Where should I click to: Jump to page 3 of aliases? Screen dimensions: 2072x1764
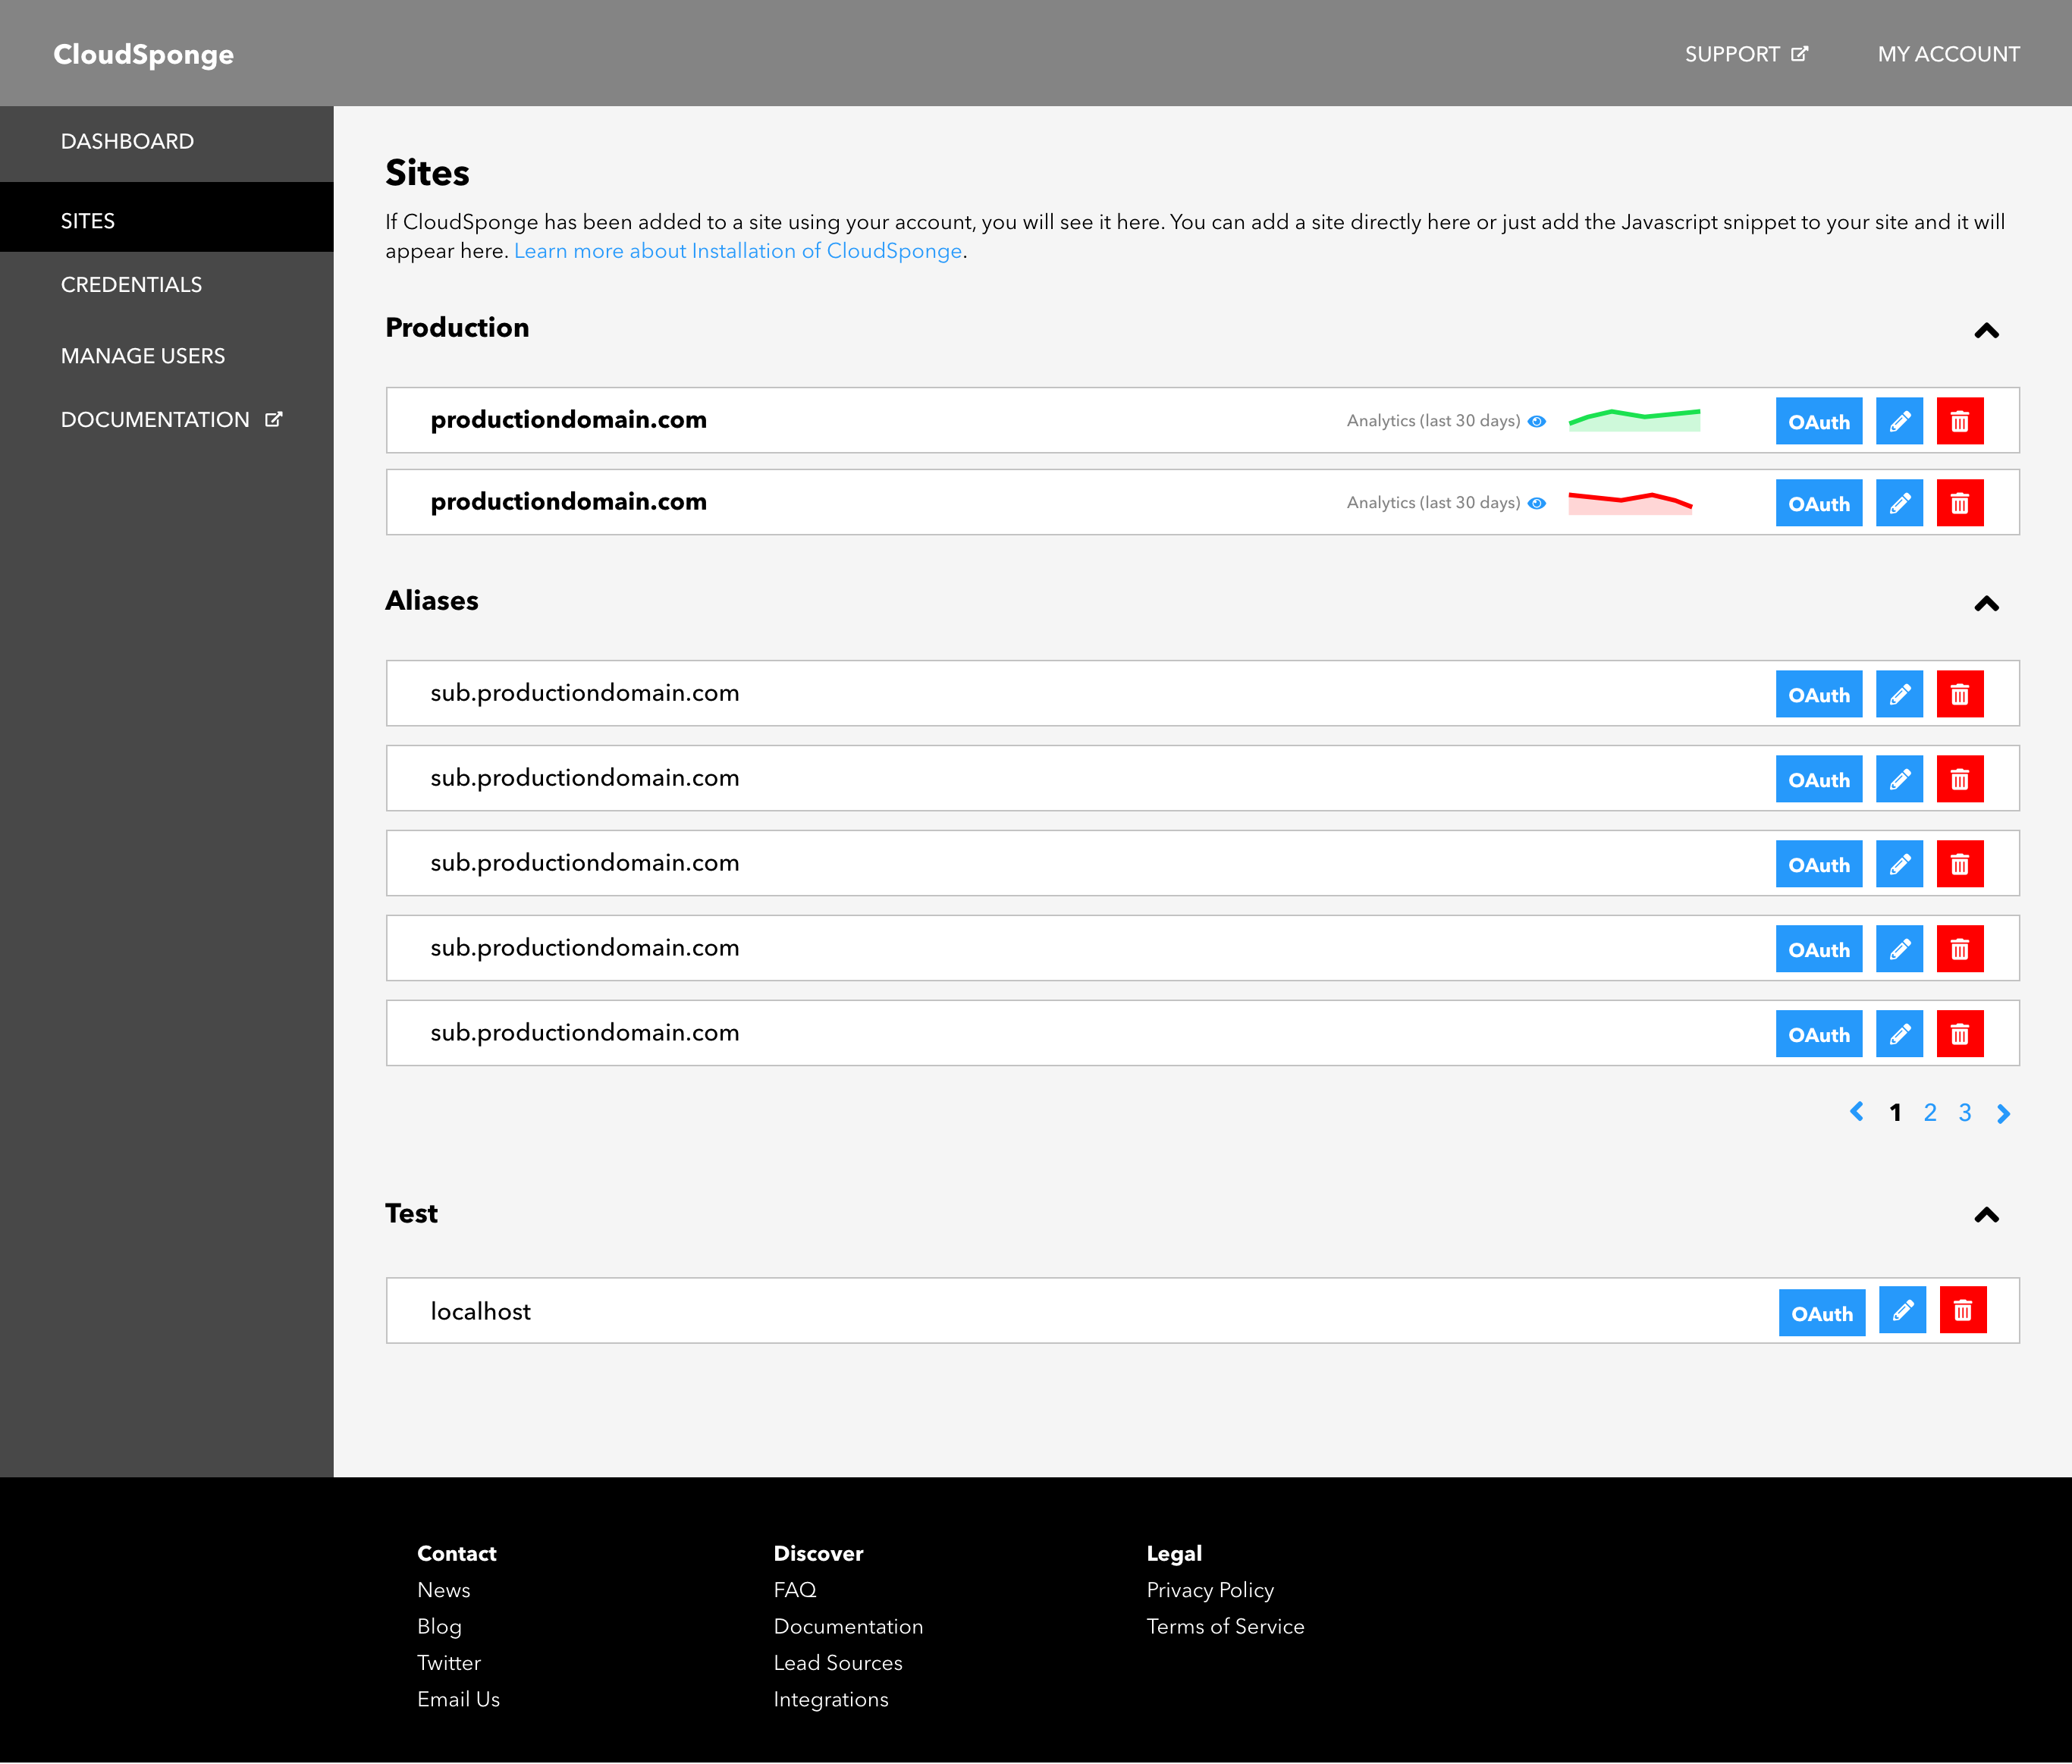pyautogui.click(x=1964, y=1113)
